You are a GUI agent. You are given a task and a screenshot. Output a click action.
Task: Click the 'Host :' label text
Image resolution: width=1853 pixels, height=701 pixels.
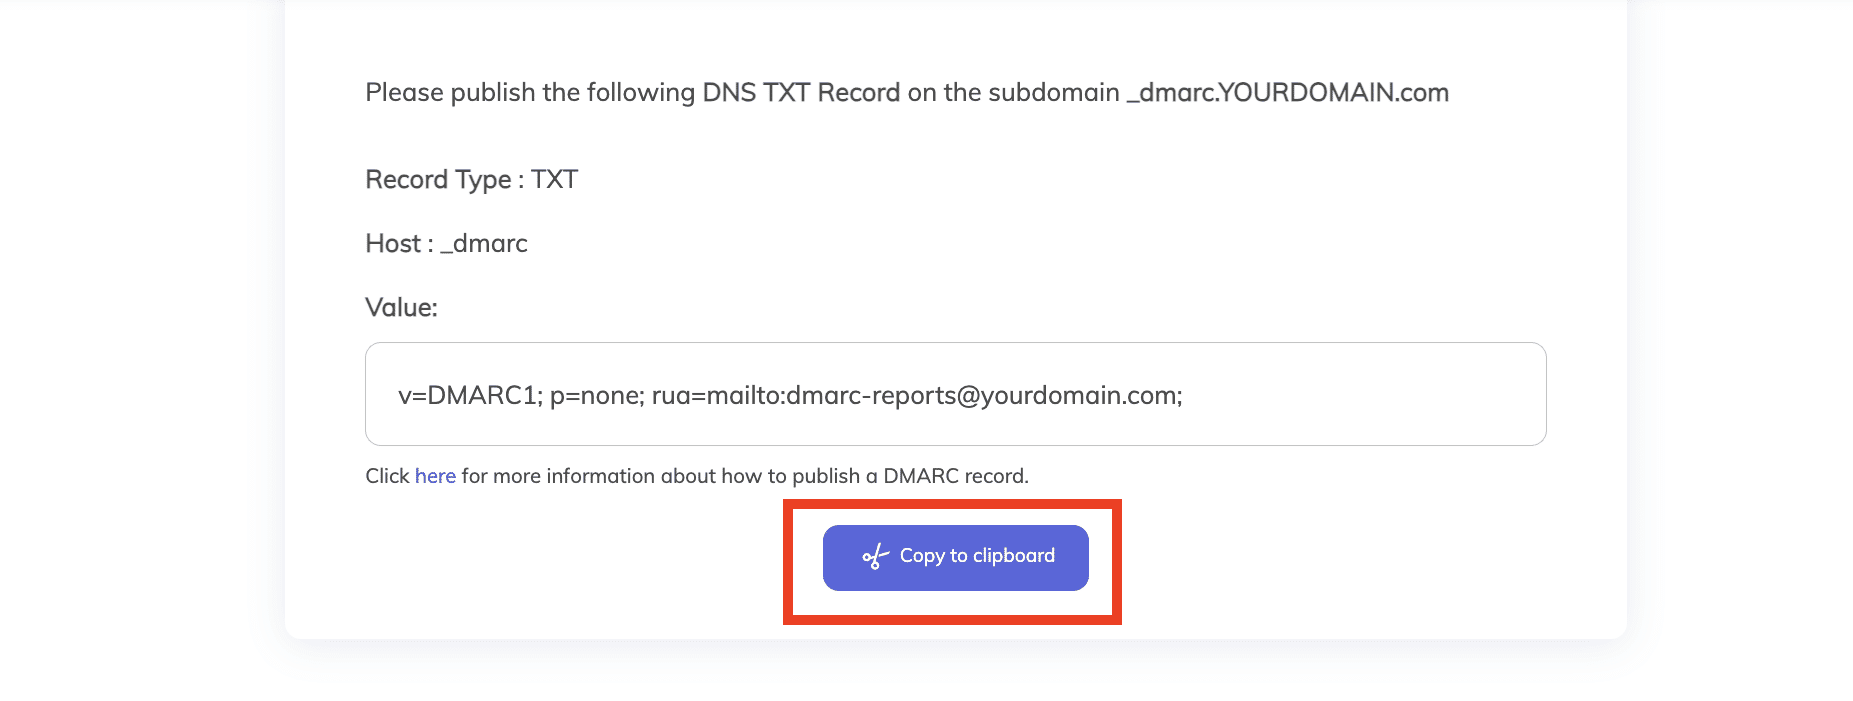(399, 244)
